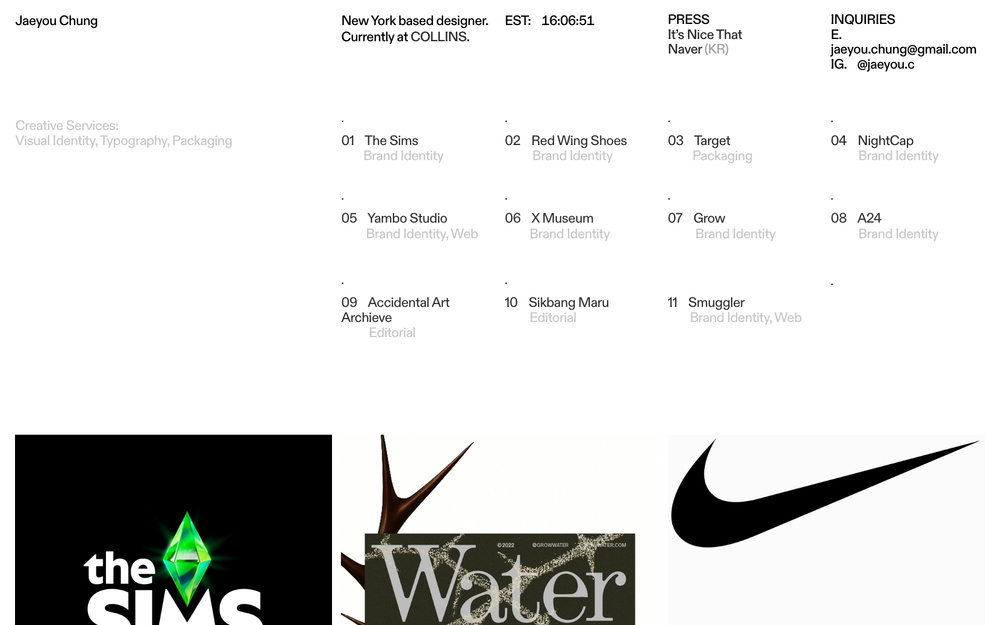Open The Sims project link
Screen dimensions: 1000x625
click(x=391, y=141)
